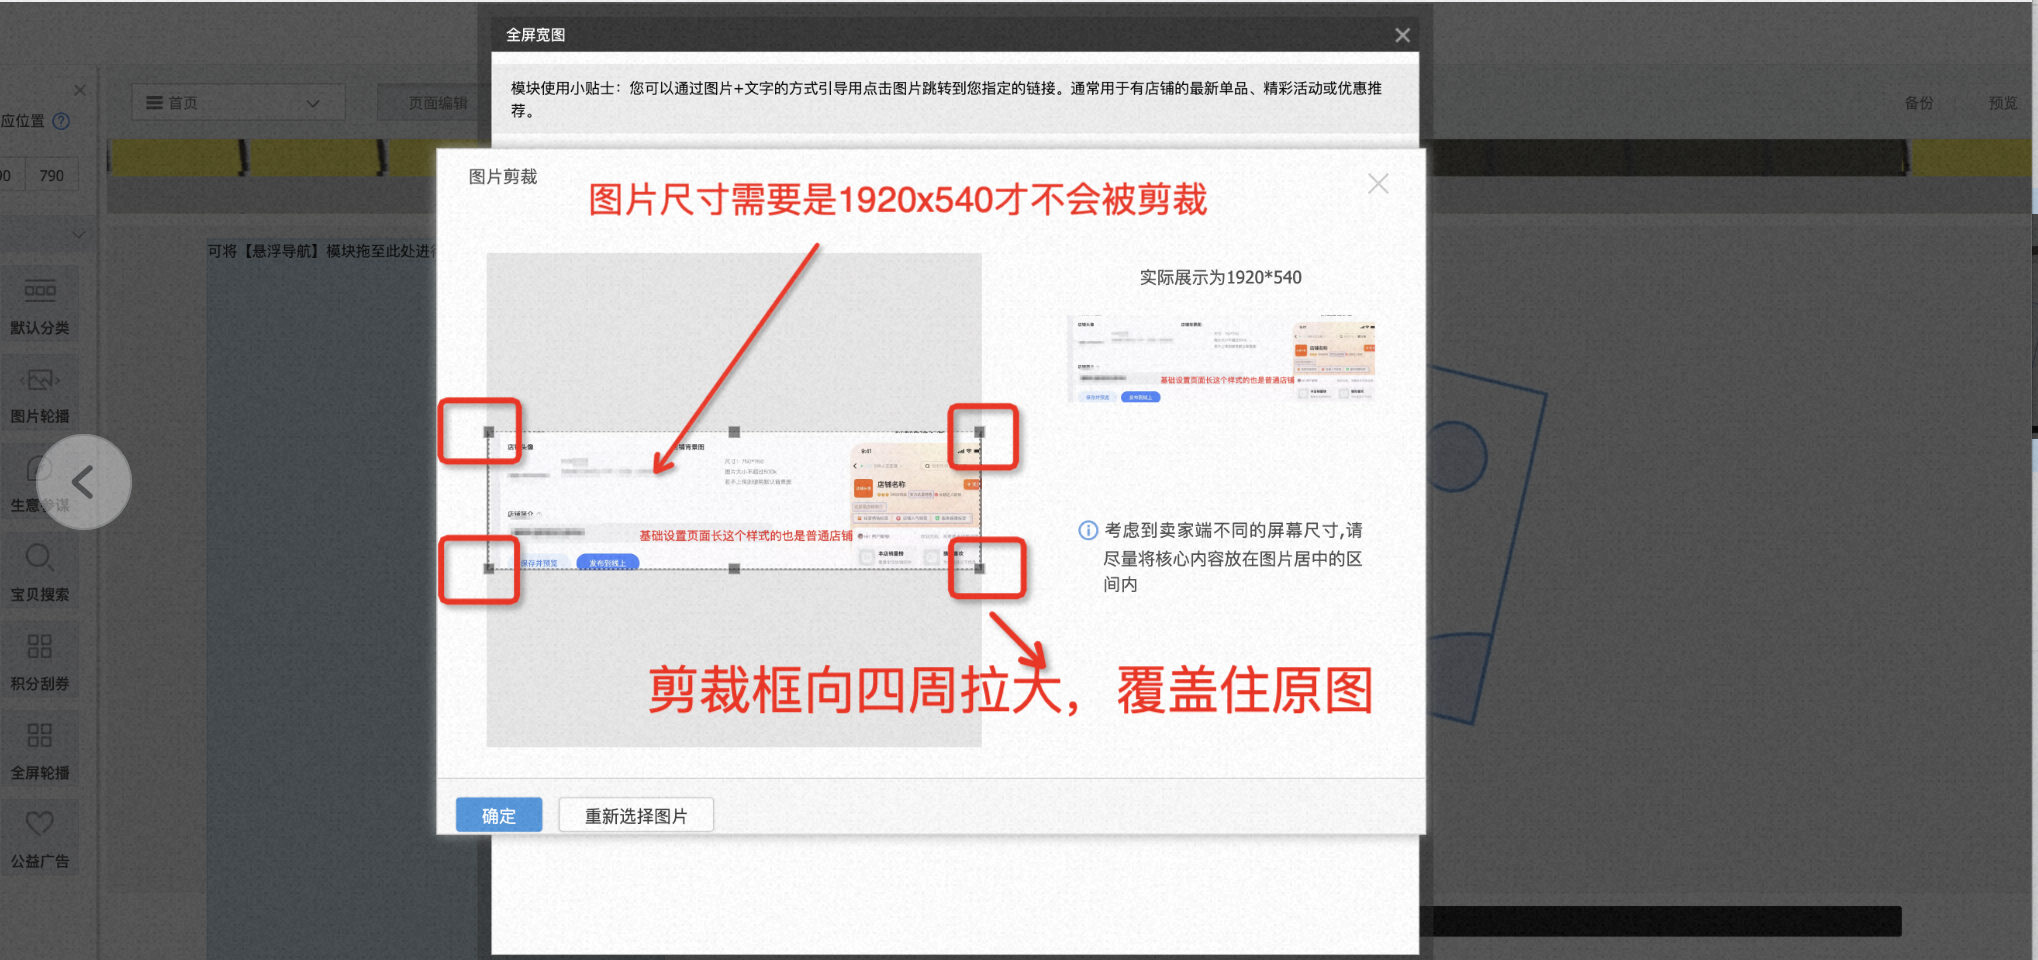
Task: Click the hamburger icon beside 首页
Action: click(x=154, y=103)
